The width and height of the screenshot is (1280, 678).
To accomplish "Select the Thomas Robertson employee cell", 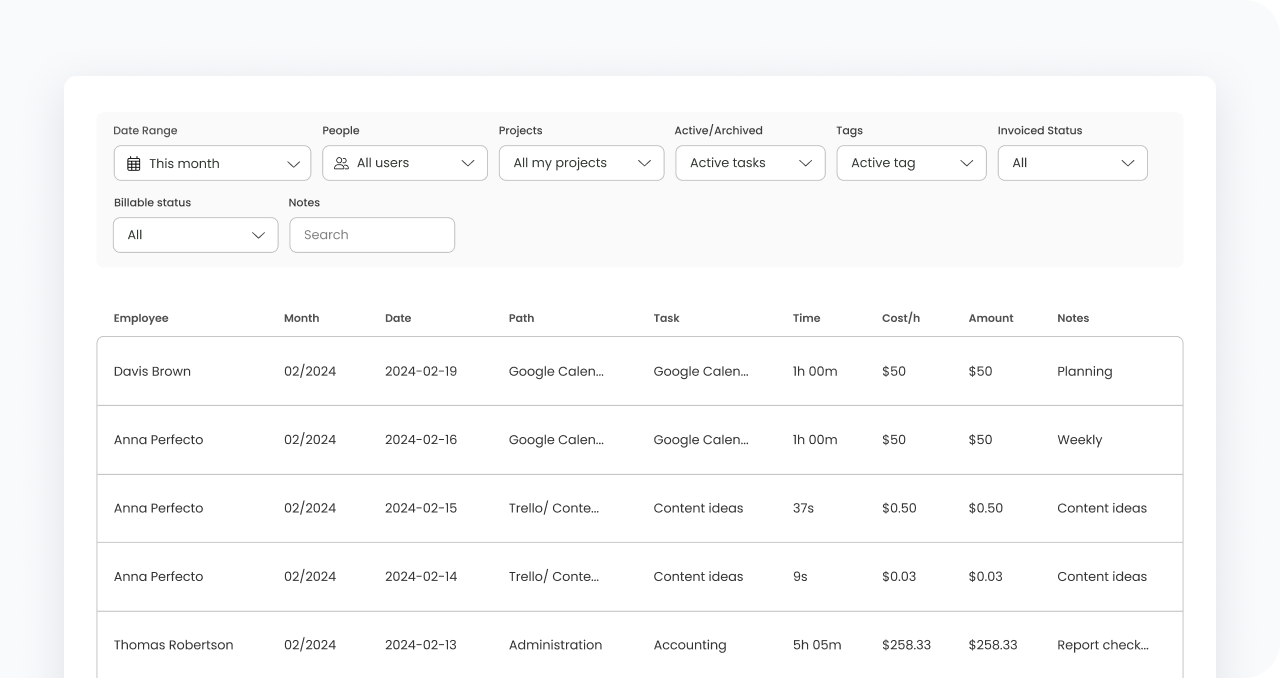I will point(174,645).
